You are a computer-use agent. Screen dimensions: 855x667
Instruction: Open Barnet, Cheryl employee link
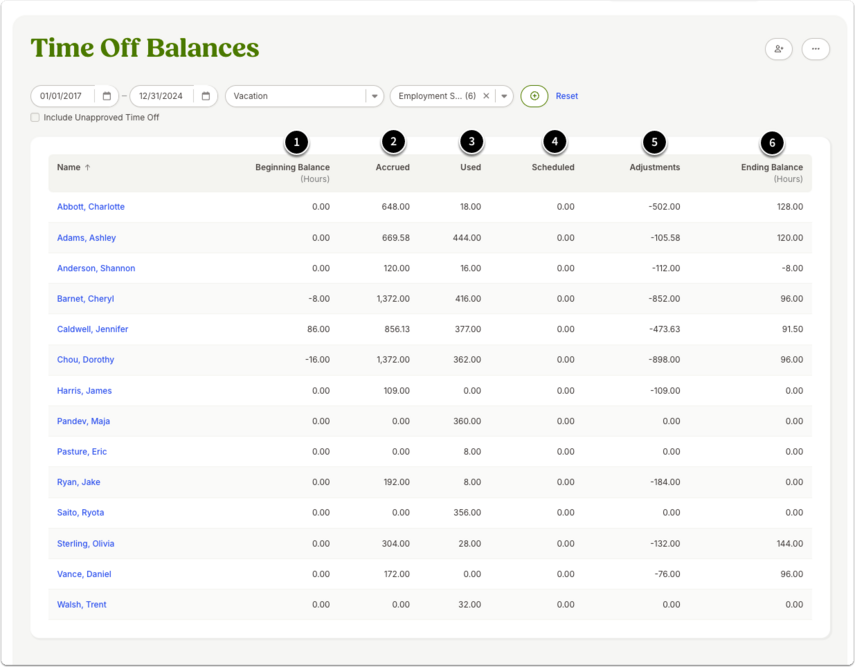(85, 299)
